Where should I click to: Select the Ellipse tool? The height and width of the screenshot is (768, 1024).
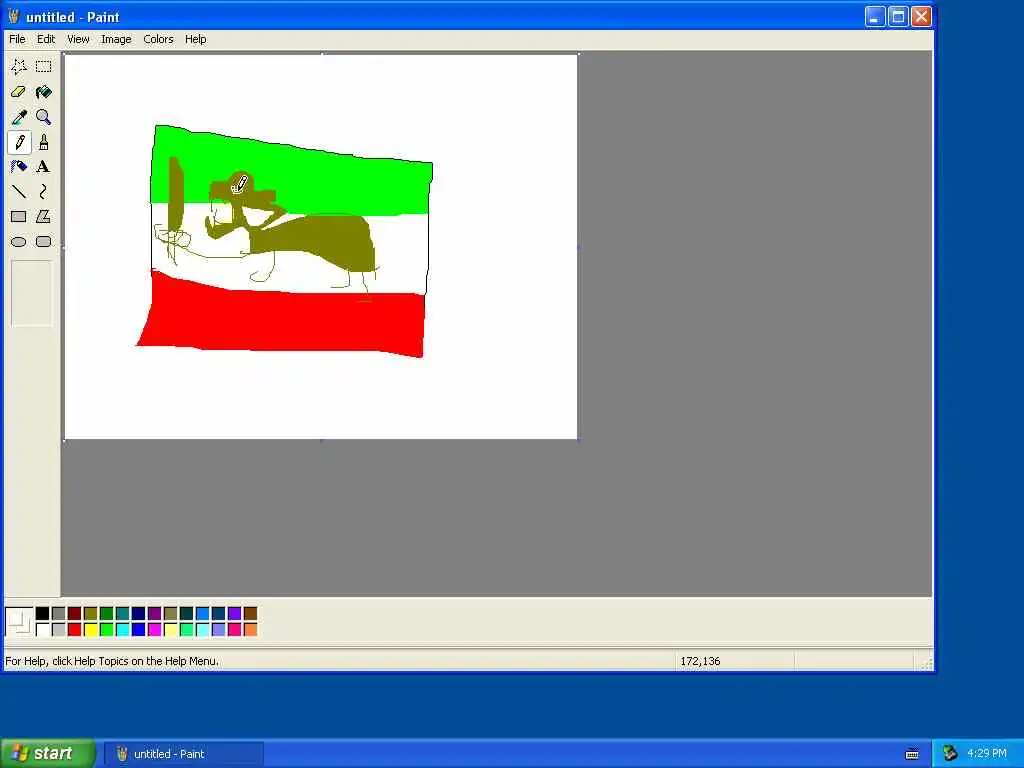pos(19,242)
